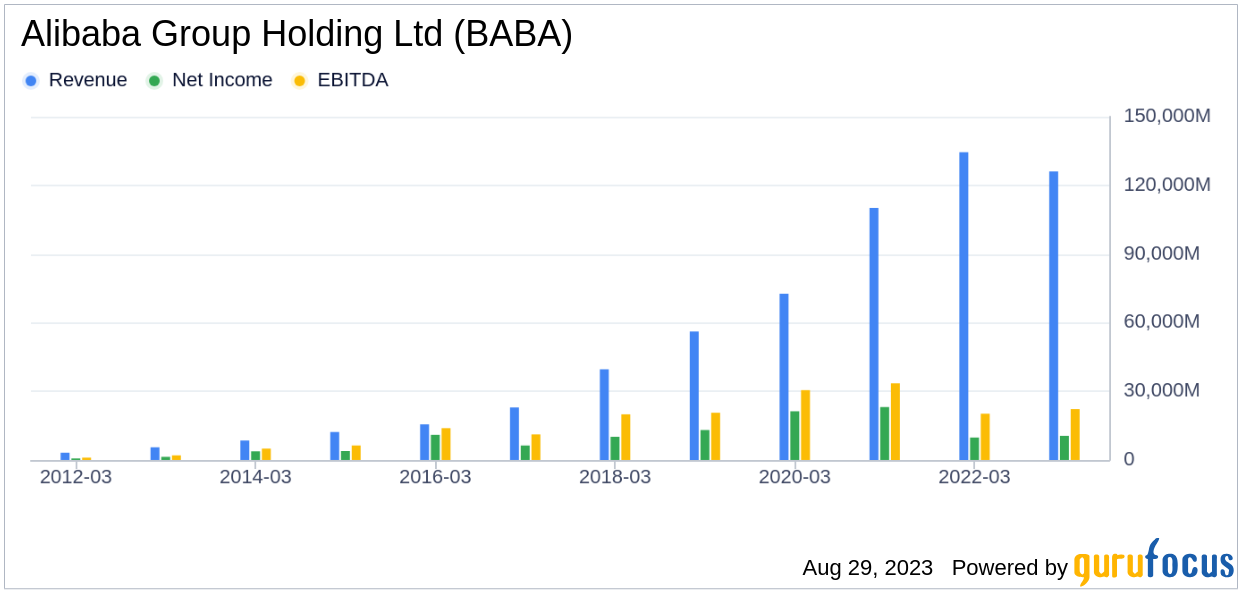Click the 2012-03 x-axis label
Screen dimensions: 1242x593
pos(76,477)
